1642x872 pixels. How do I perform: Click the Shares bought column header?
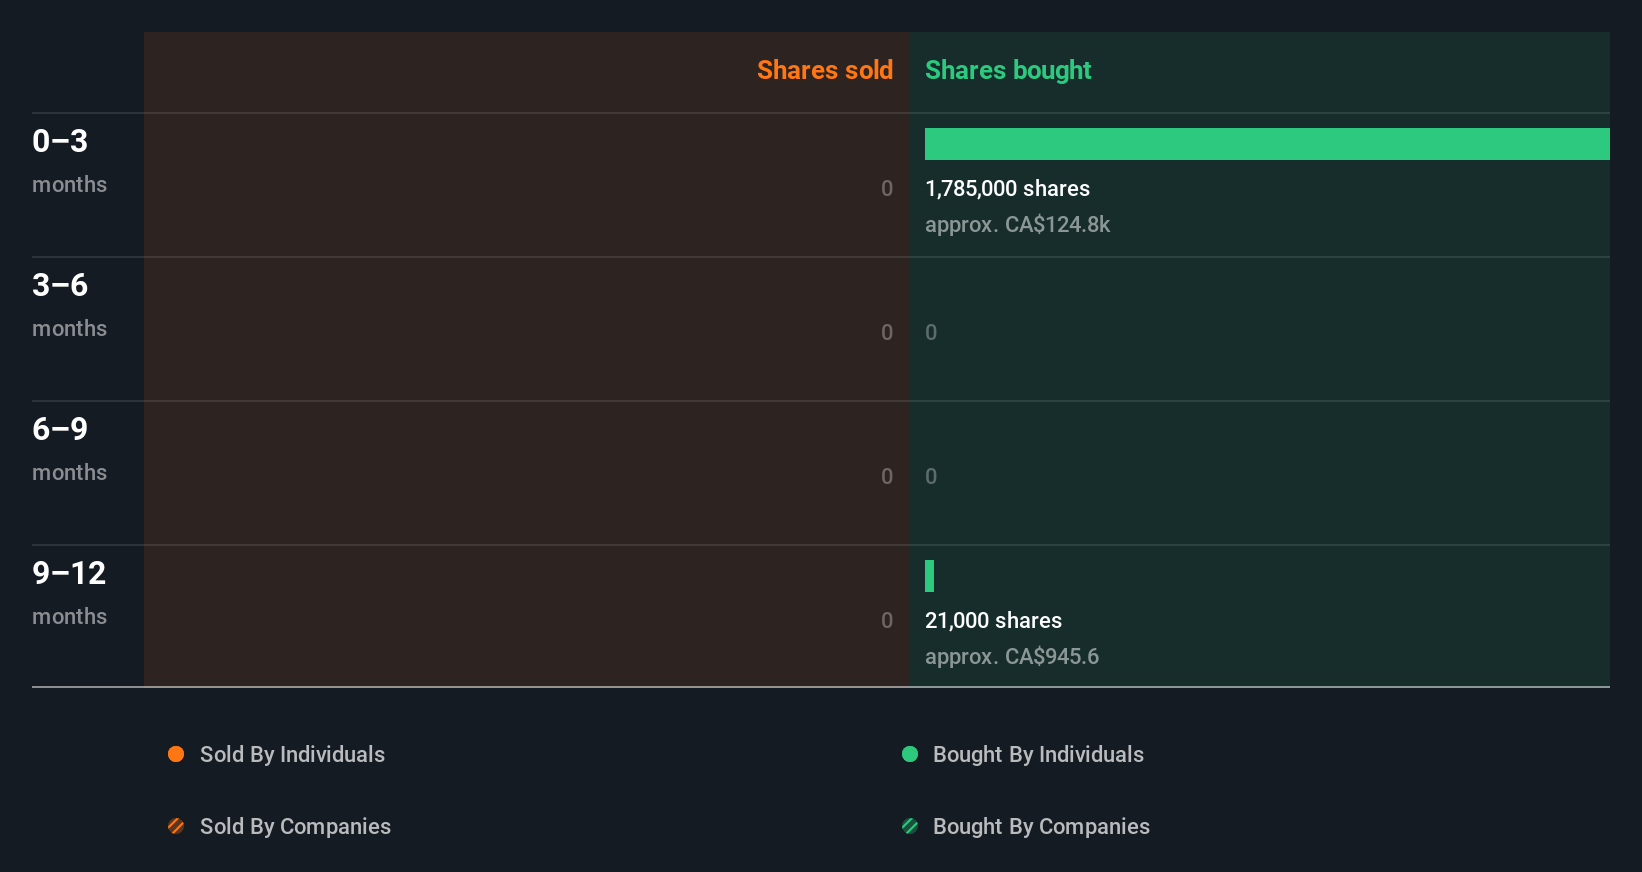(x=1008, y=70)
